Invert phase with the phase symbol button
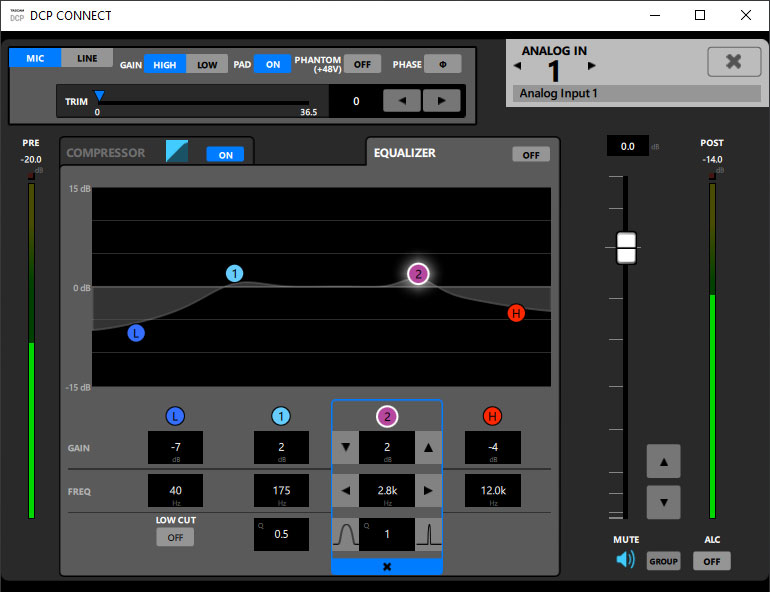Screen dimensions: 770x592 pos(442,64)
